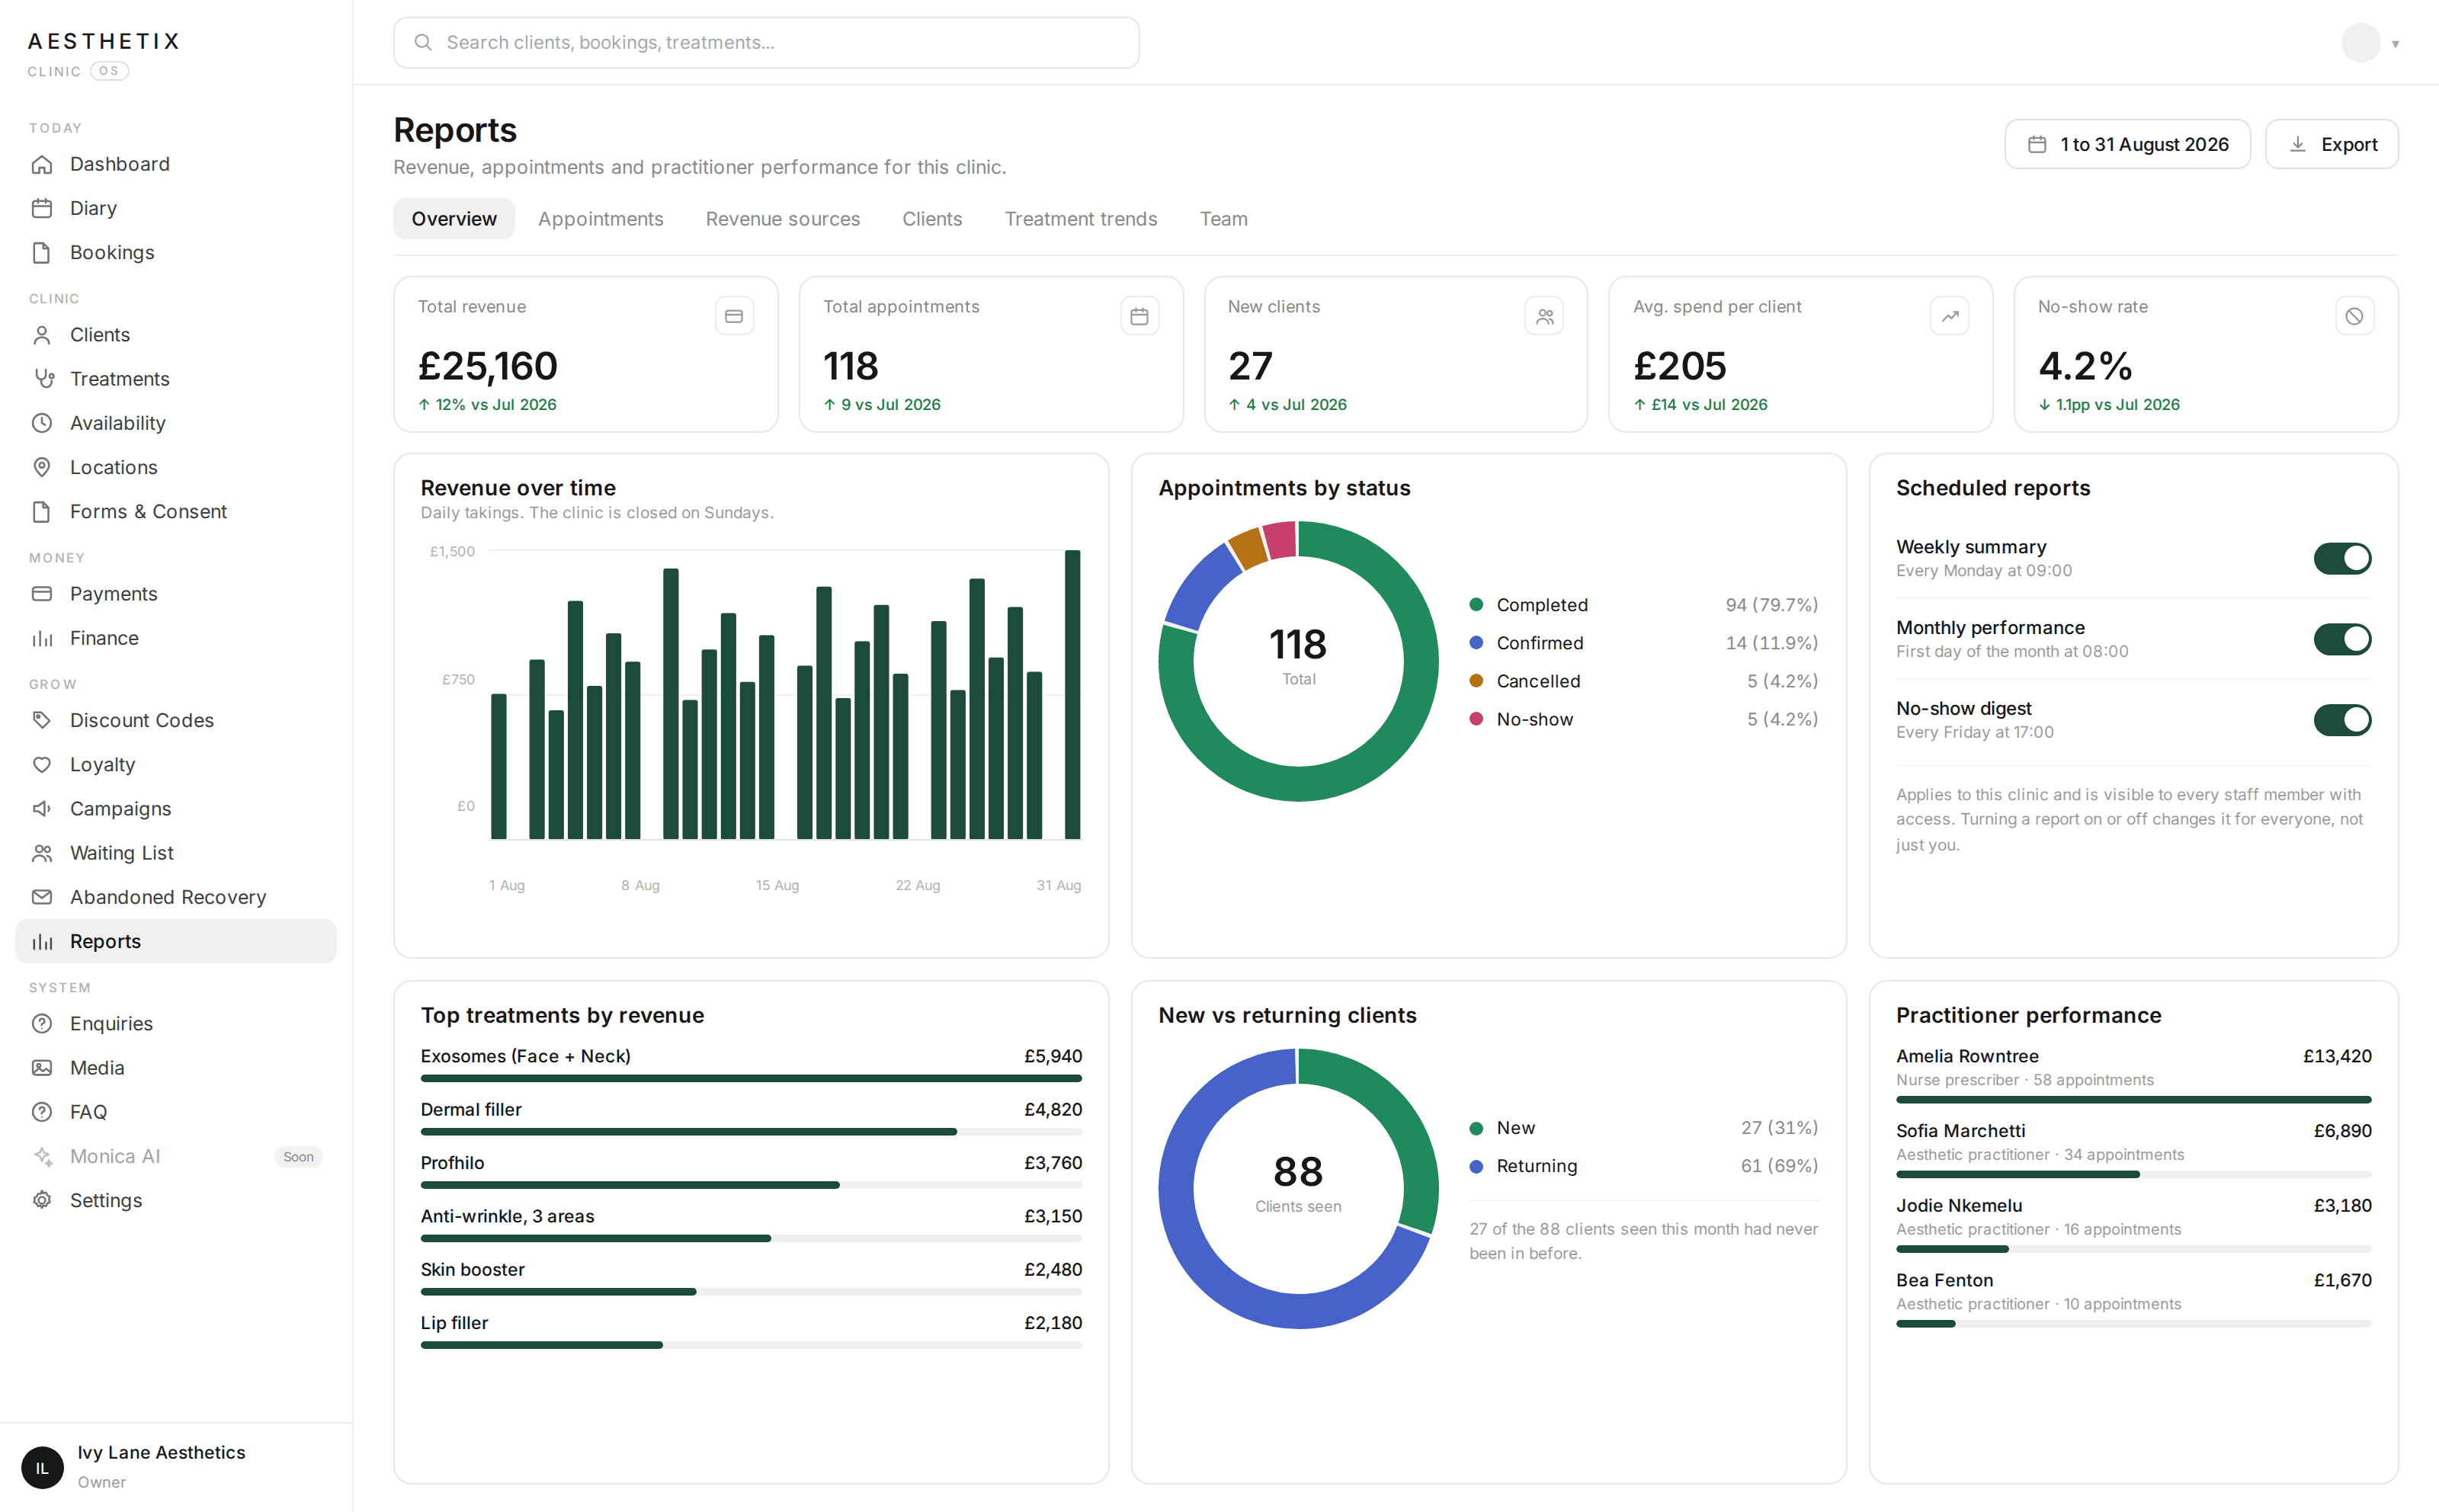Go to Forms & Consent page
This screenshot has height=1512, width=2439.
pos(176,512)
